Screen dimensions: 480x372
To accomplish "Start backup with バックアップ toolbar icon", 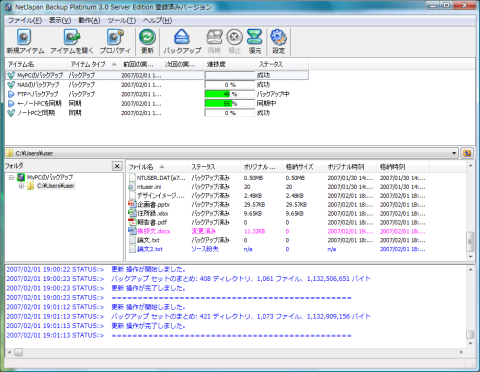I will pos(182,37).
